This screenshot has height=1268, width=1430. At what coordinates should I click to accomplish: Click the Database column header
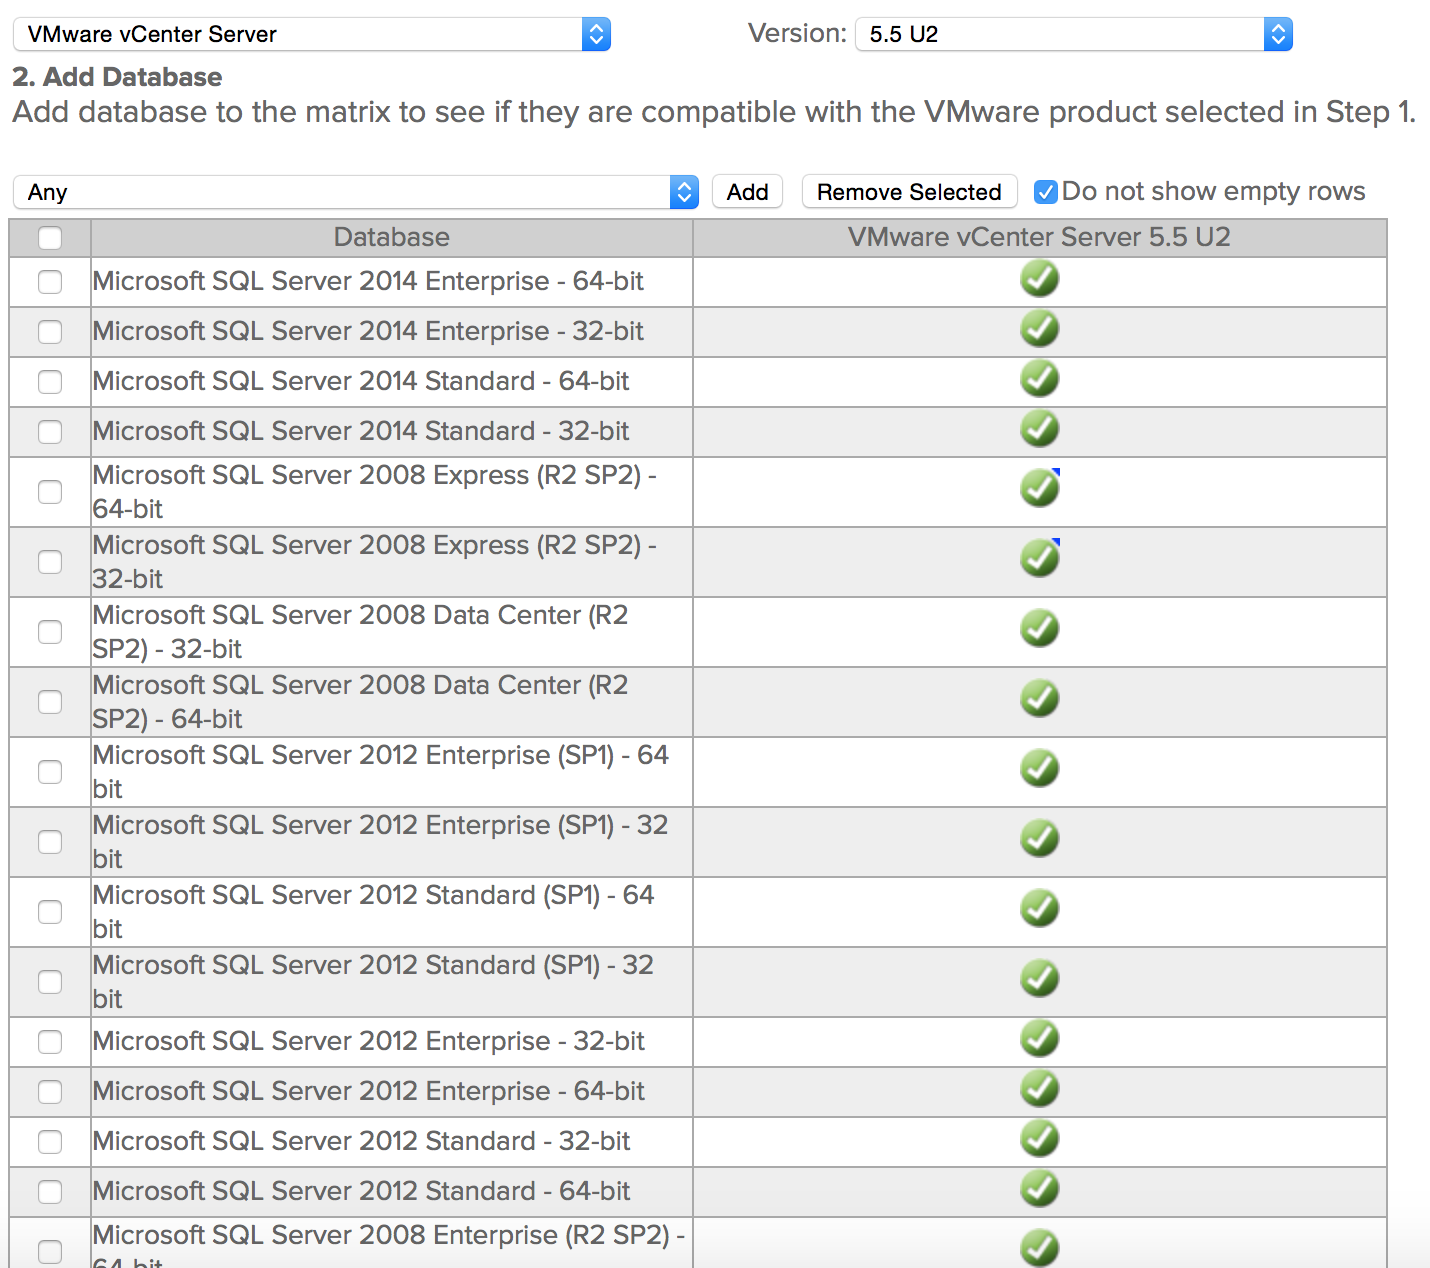pos(391,237)
